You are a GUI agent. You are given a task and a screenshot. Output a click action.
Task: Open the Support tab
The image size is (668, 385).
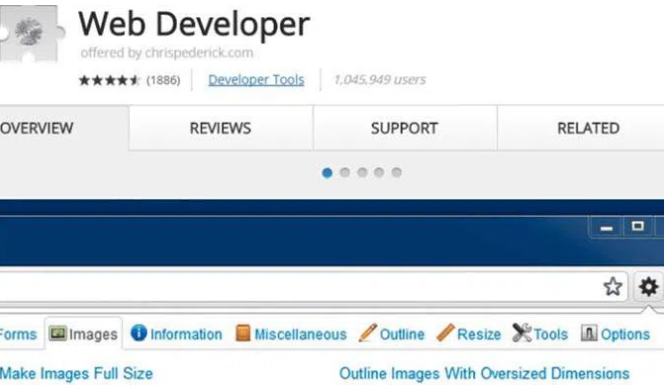[404, 128]
